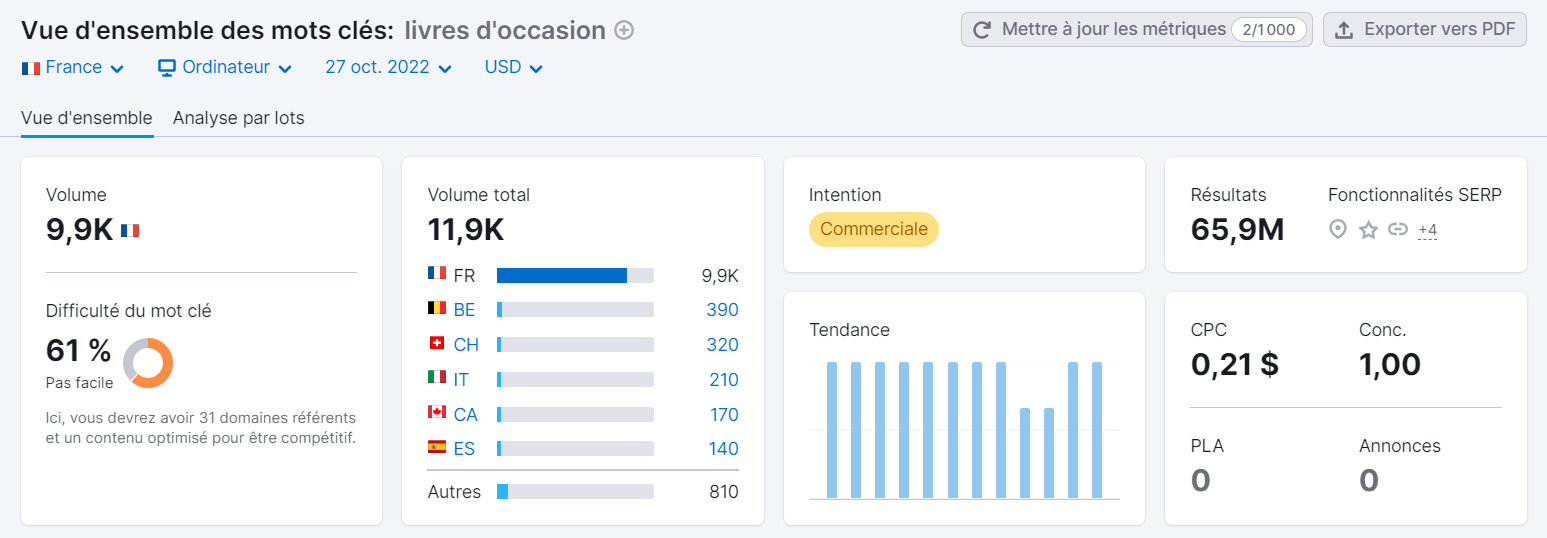Click the keyword difficulty donut chart

[x=148, y=362]
